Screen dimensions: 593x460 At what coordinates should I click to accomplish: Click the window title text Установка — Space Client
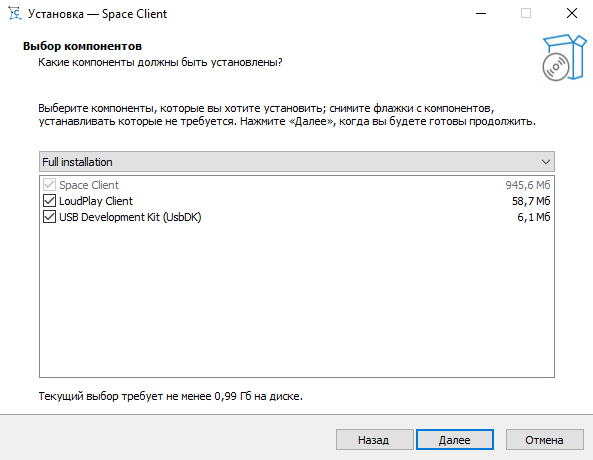[98, 14]
